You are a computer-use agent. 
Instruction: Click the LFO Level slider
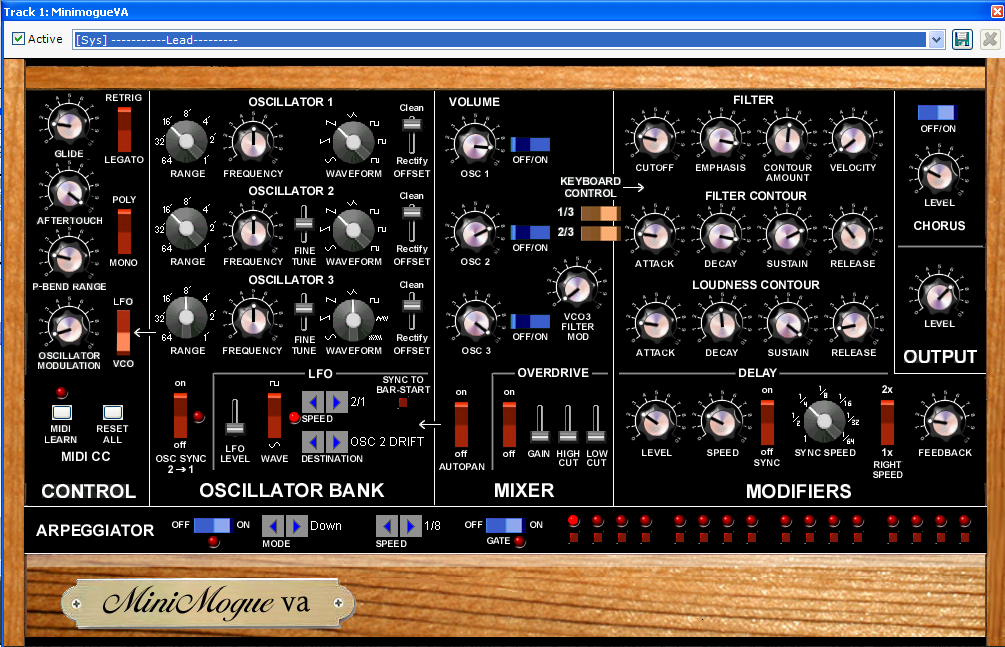[x=235, y=419]
